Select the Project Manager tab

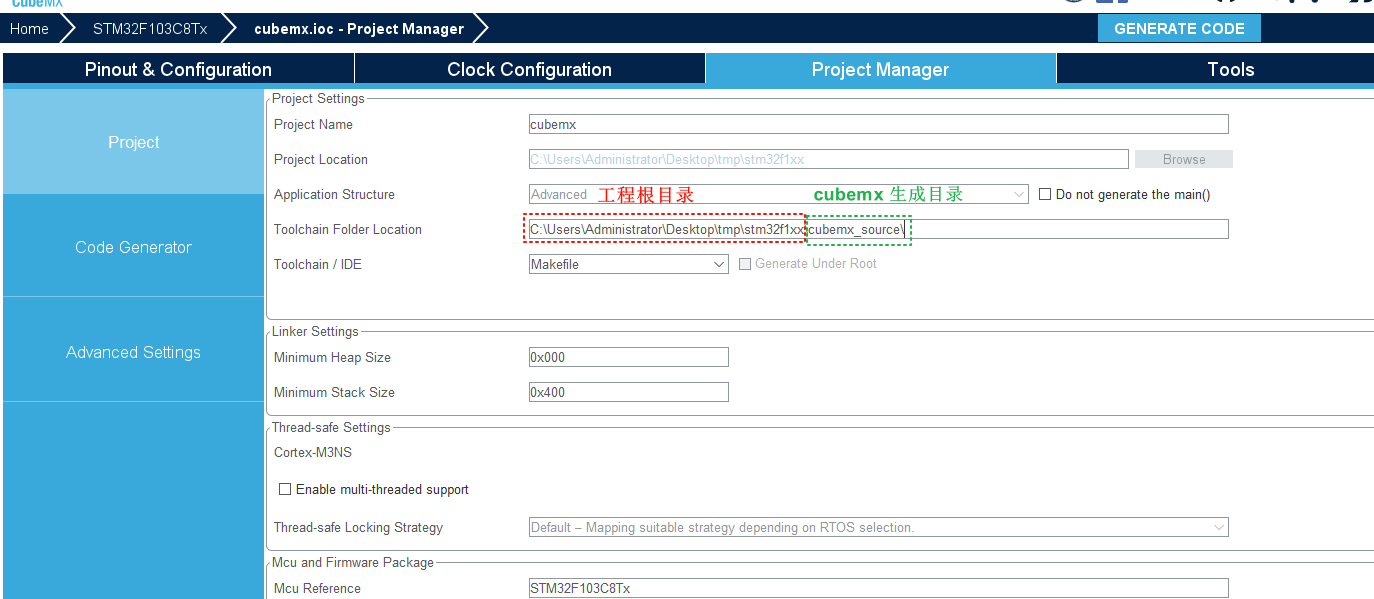coord(880,69)
